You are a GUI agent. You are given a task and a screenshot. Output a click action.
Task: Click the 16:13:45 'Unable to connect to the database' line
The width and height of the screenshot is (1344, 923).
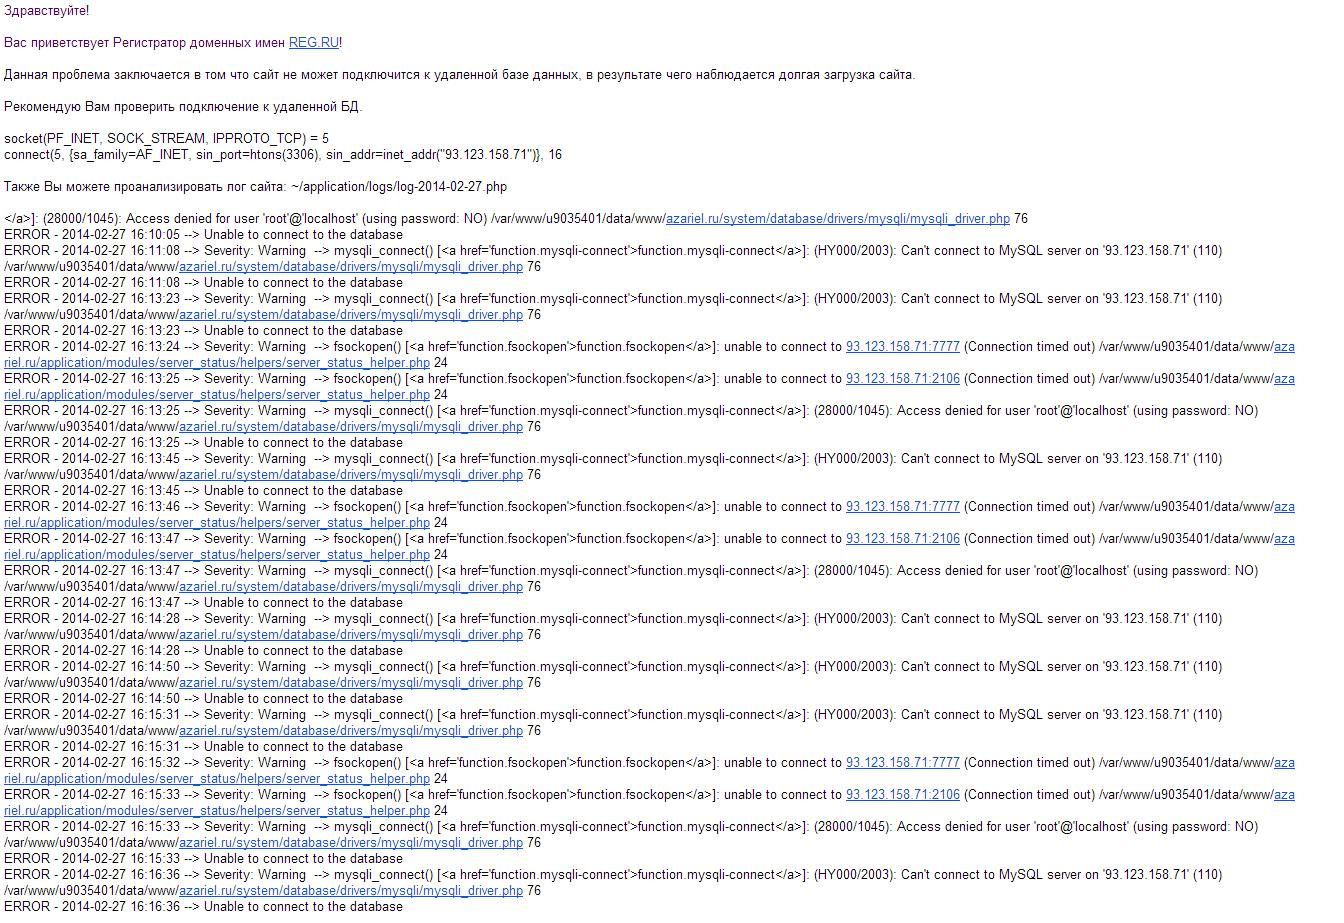pyautogui.click(x=203, y=491)
